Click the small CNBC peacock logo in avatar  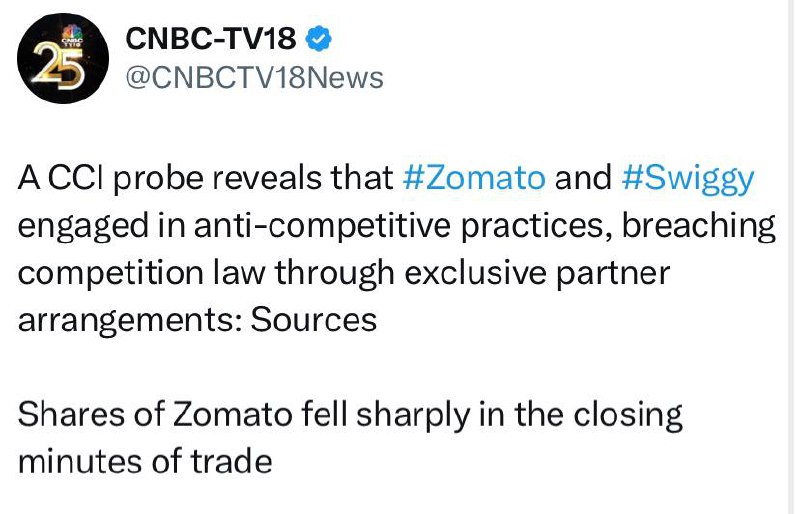pos(72,35)
